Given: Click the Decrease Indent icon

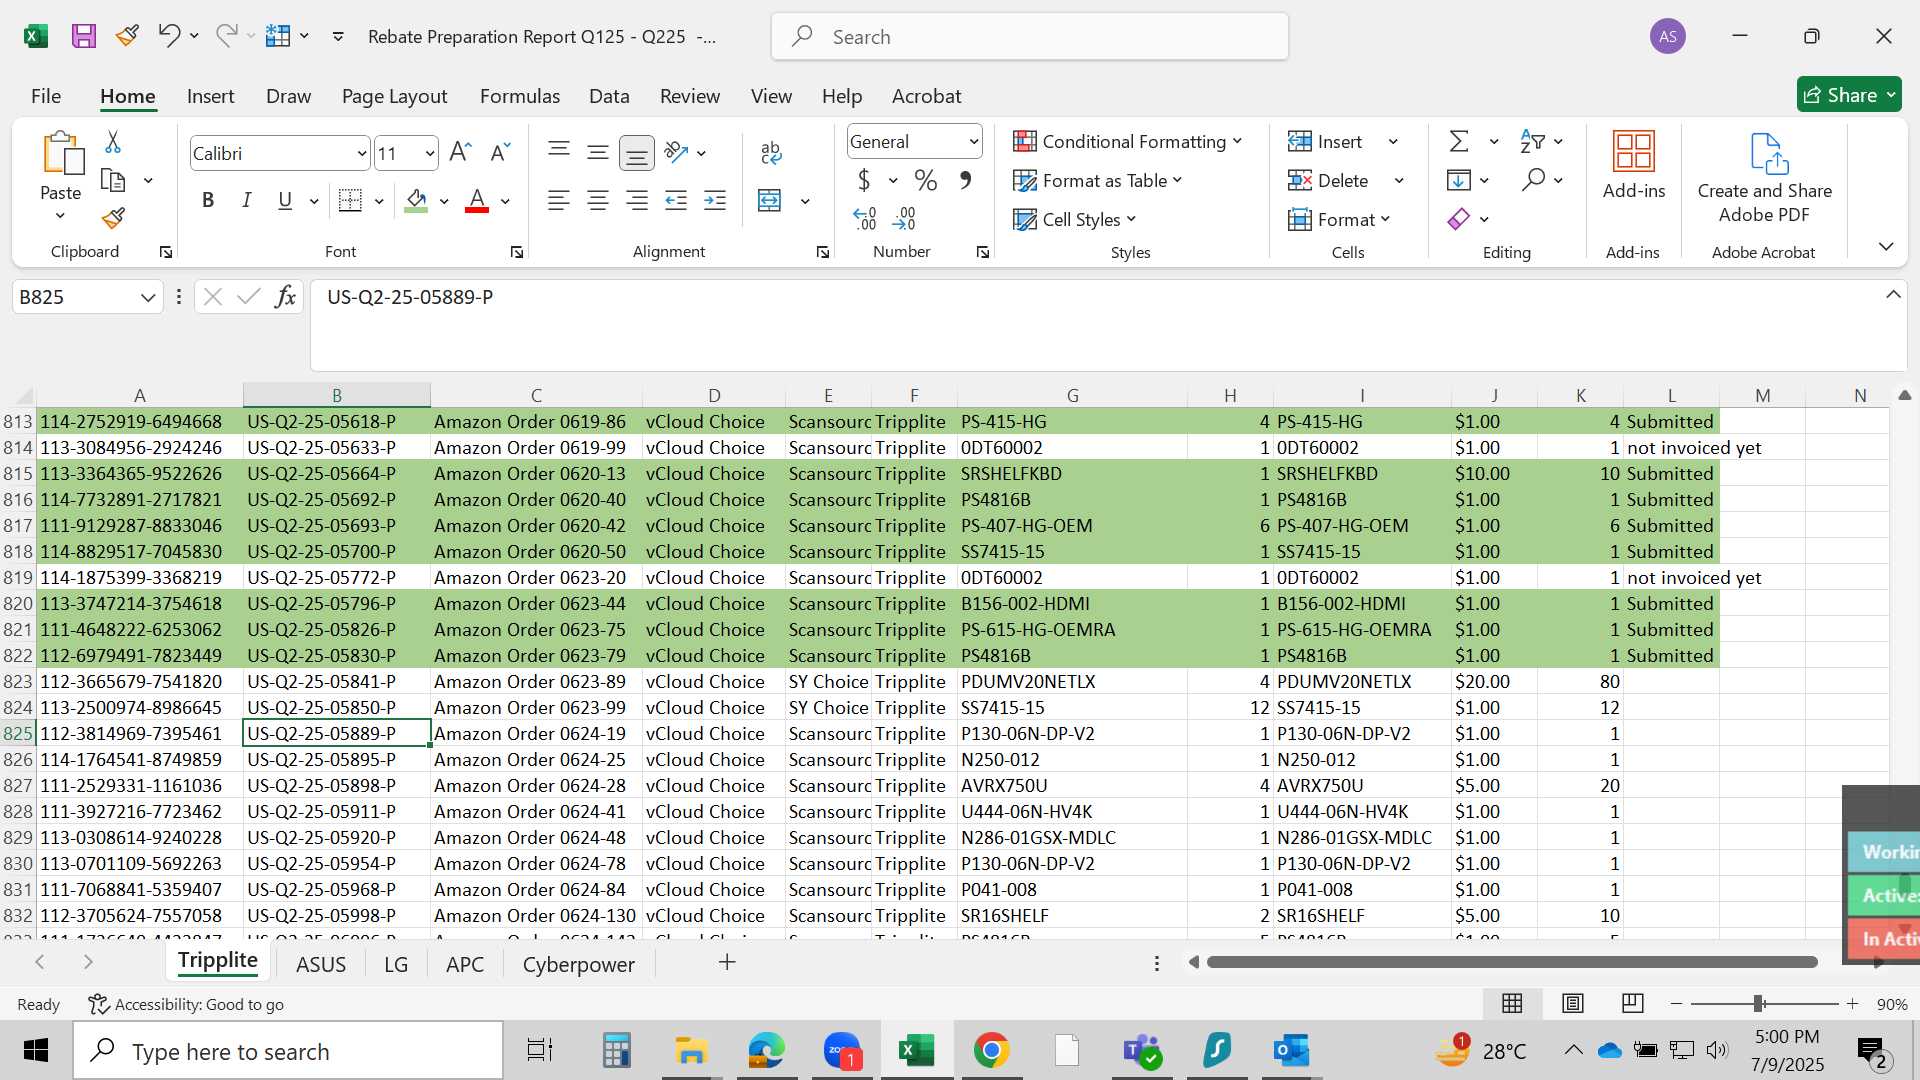Looking at the screenshot, I should pyautogui.click(x=676, y=201).
